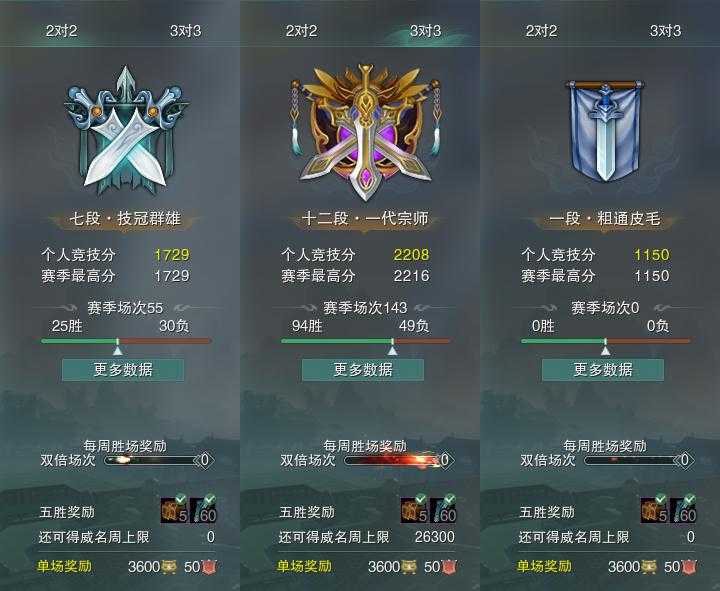Viewport: 720px width, 591px height.
Task: Click the golden 十二段·一代宗师 rank emblem
Action: [366, 133]
